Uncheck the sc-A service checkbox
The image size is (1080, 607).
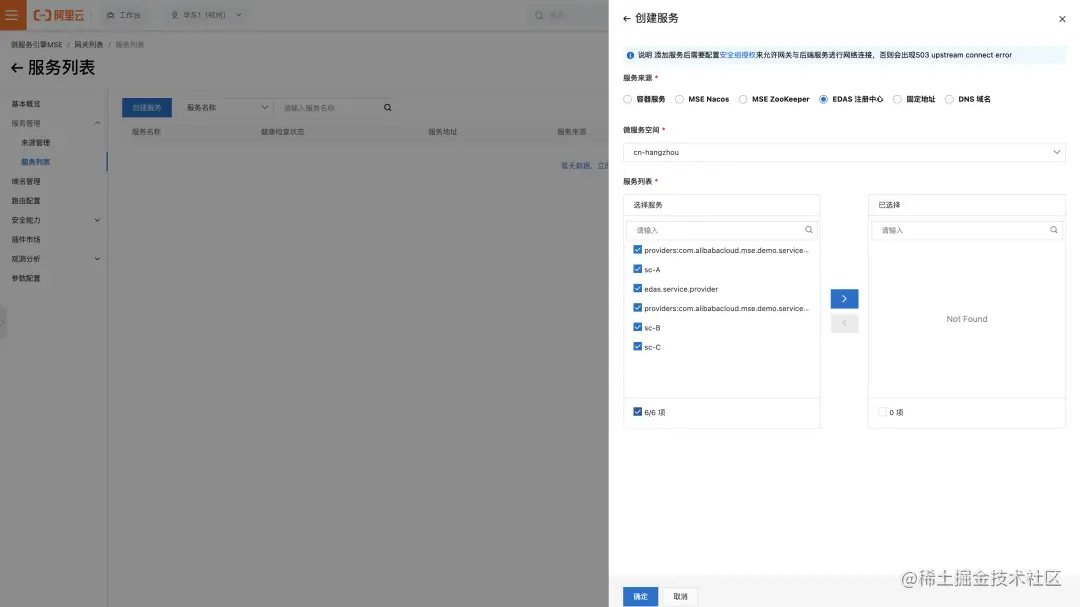638,269
